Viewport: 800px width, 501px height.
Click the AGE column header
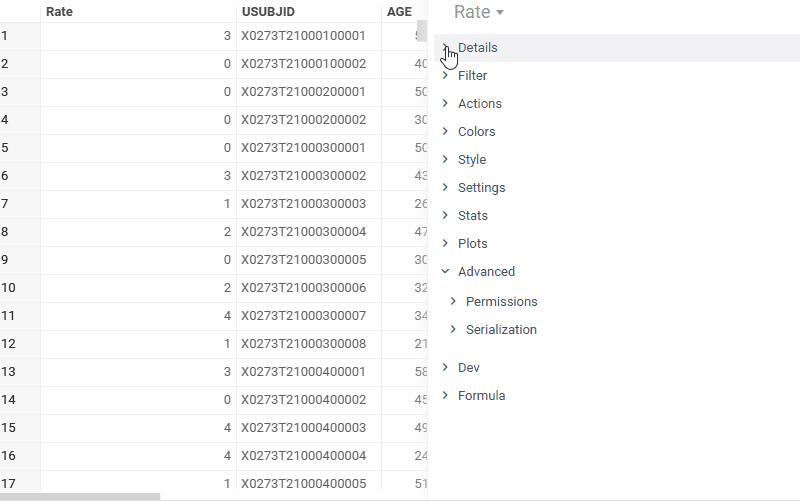coord(400,12)
